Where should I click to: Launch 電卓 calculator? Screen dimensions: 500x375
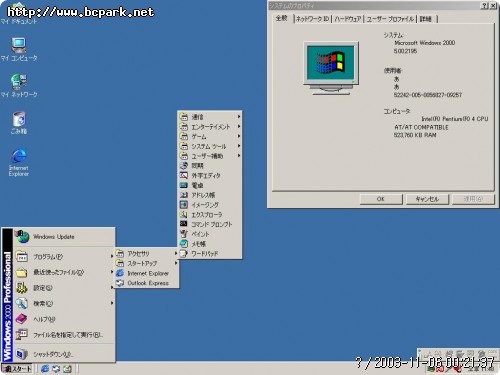point(210,185)
